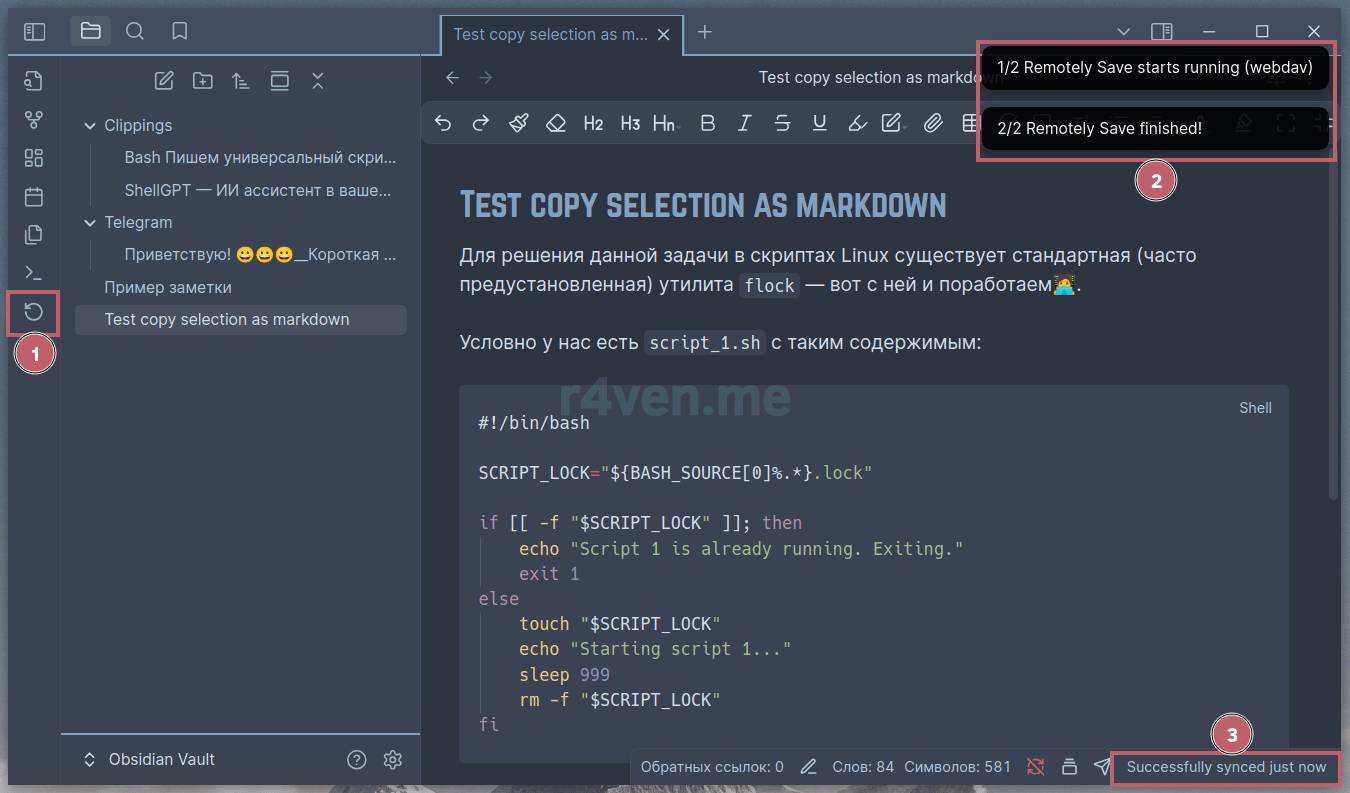Create a new note in file explorer
Screen dimensions: 1350x793
tap(164, 81)
